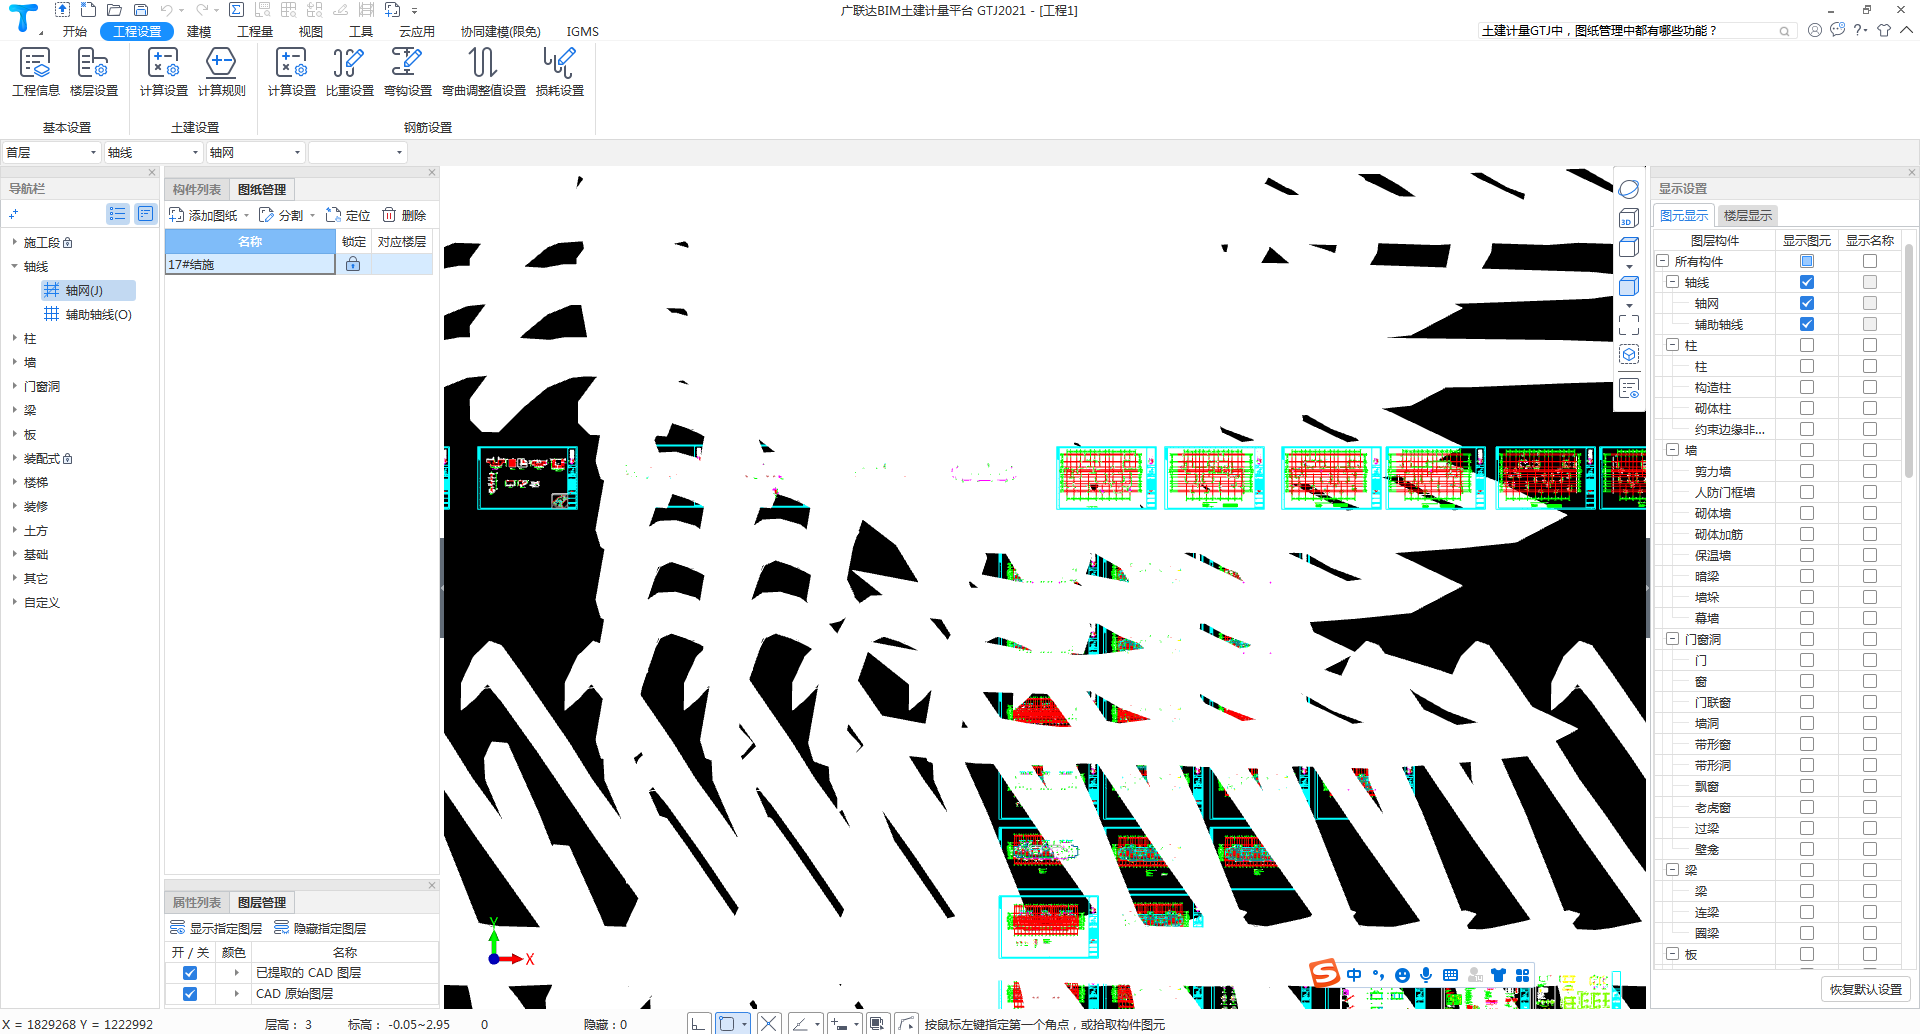
Task: Open the 轴网 type dropdown
Action: pyautogui.click(x=256, y=152)
